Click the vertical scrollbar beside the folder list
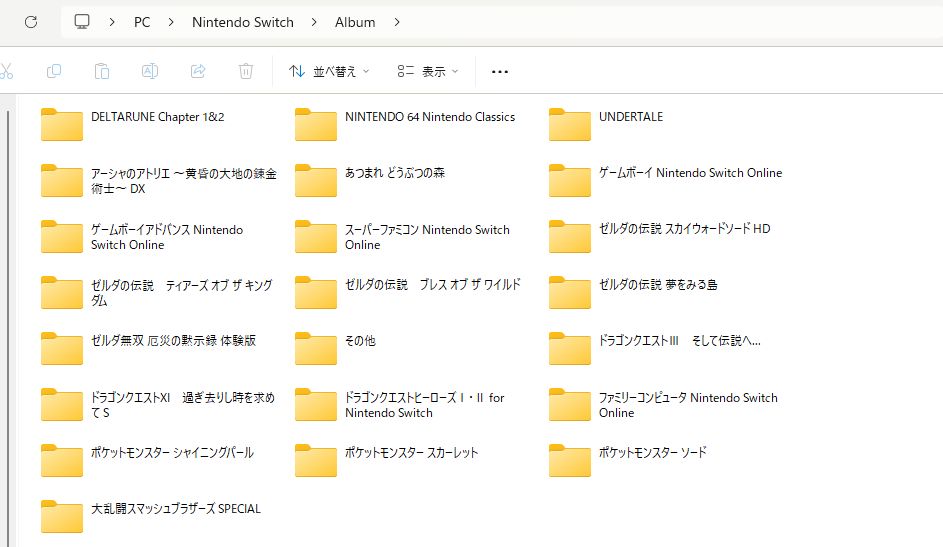The width and height of the screenshot is (943, 547). (8, 328)
